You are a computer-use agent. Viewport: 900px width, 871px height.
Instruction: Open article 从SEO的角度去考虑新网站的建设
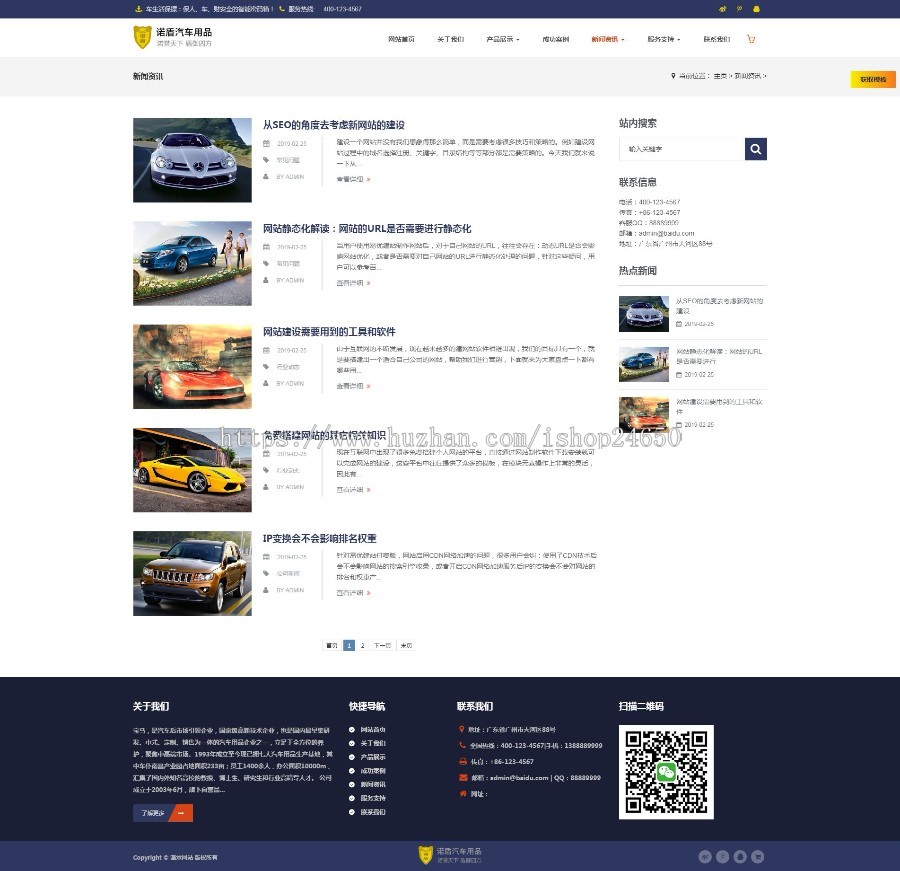[334, 125]
